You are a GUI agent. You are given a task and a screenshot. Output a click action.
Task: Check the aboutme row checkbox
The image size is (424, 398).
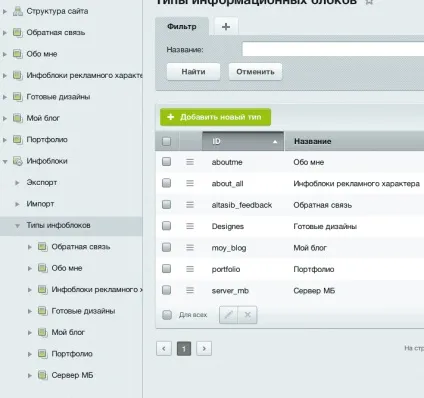pos(166,162)
